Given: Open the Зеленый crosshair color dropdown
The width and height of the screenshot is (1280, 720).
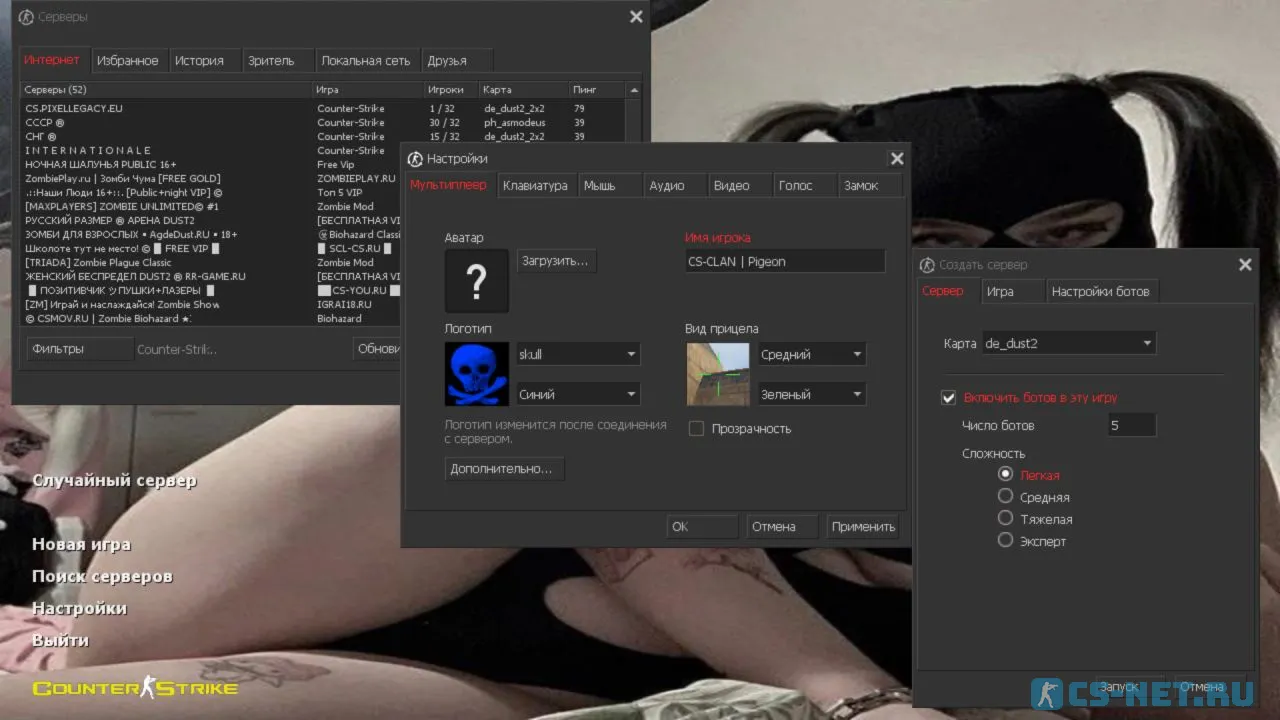Looking at the screenshot, I should coord(811,395).
